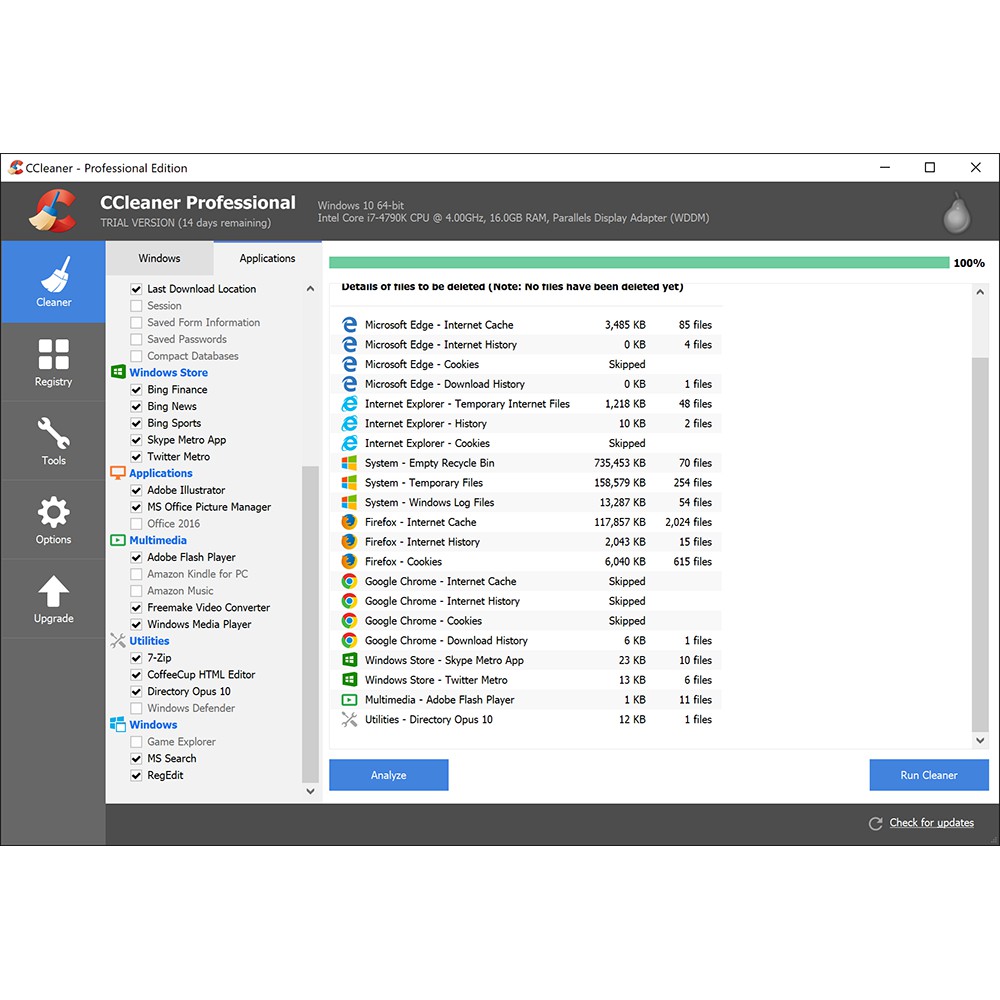Select the Applications tab
Viewport: 1000px width, 1000px height.
tap(267, 258)
